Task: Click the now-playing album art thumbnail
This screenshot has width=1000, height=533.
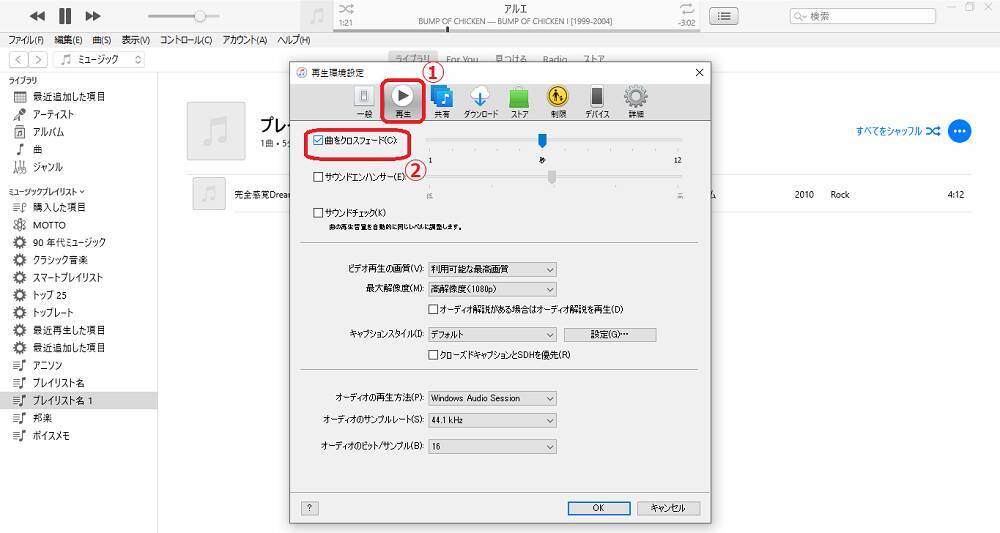Action: point(316,16)
